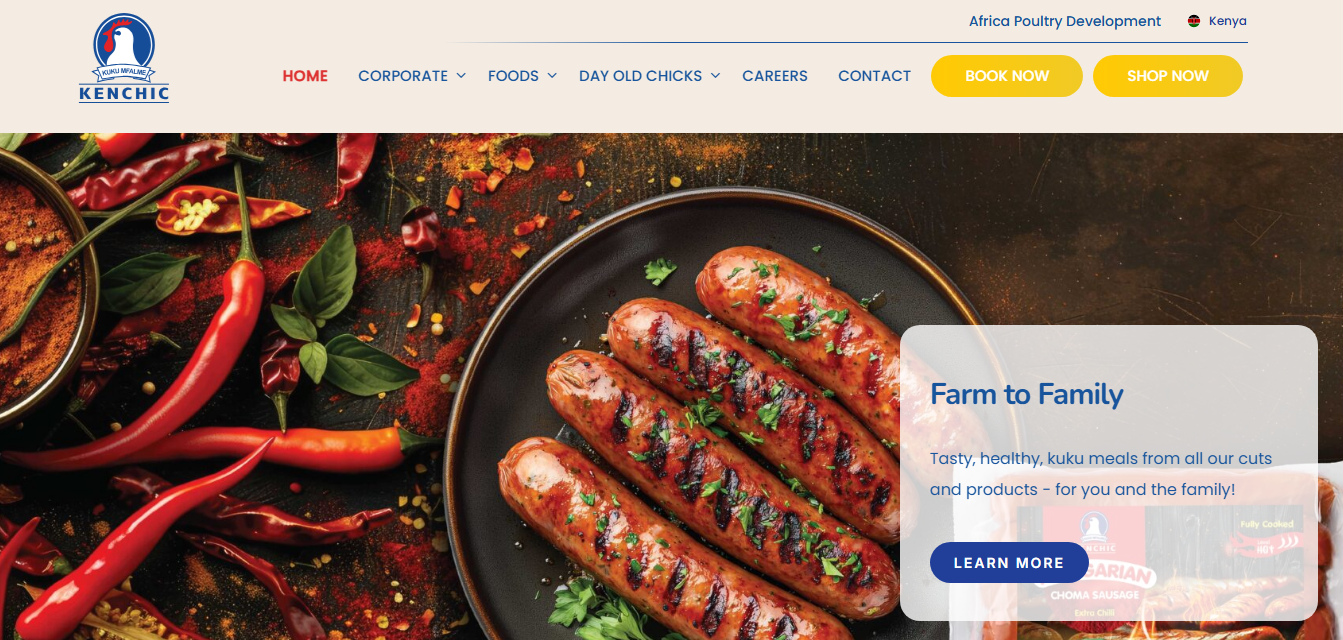
Task: Expand the Foods menu chevron
Action: coord(551,76)
